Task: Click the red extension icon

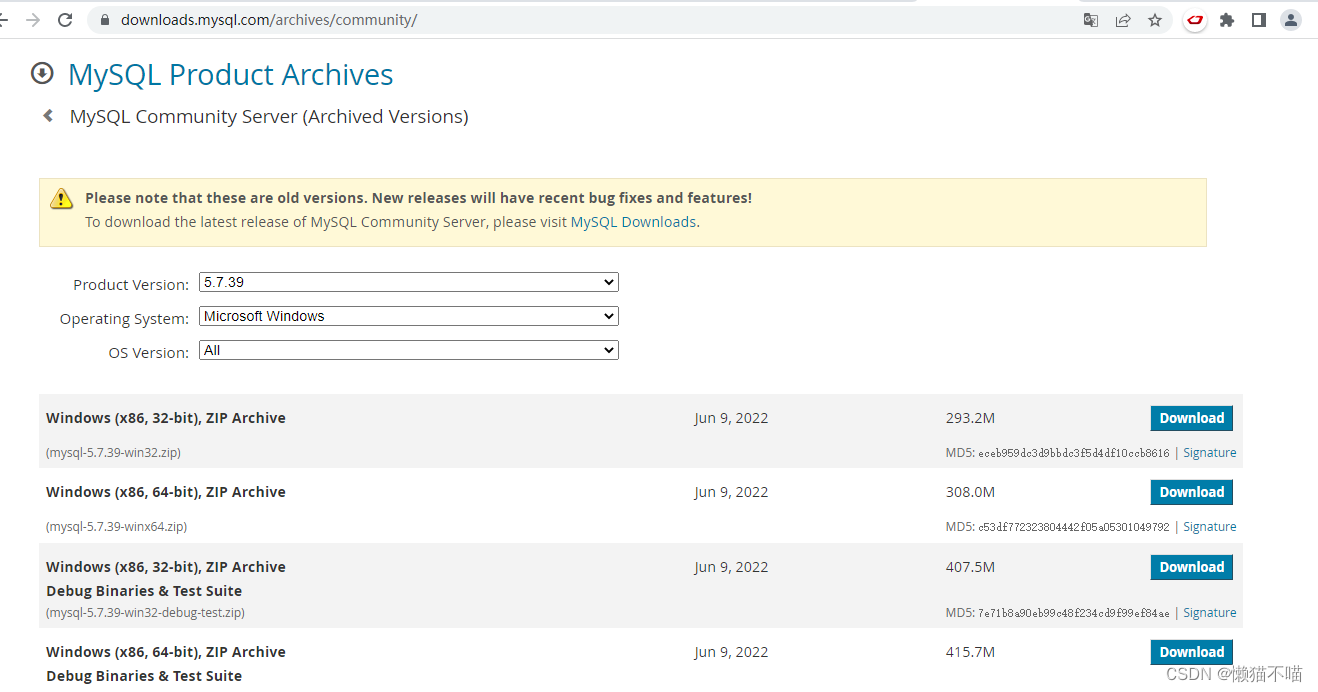Action: [x=1194, y=20]
